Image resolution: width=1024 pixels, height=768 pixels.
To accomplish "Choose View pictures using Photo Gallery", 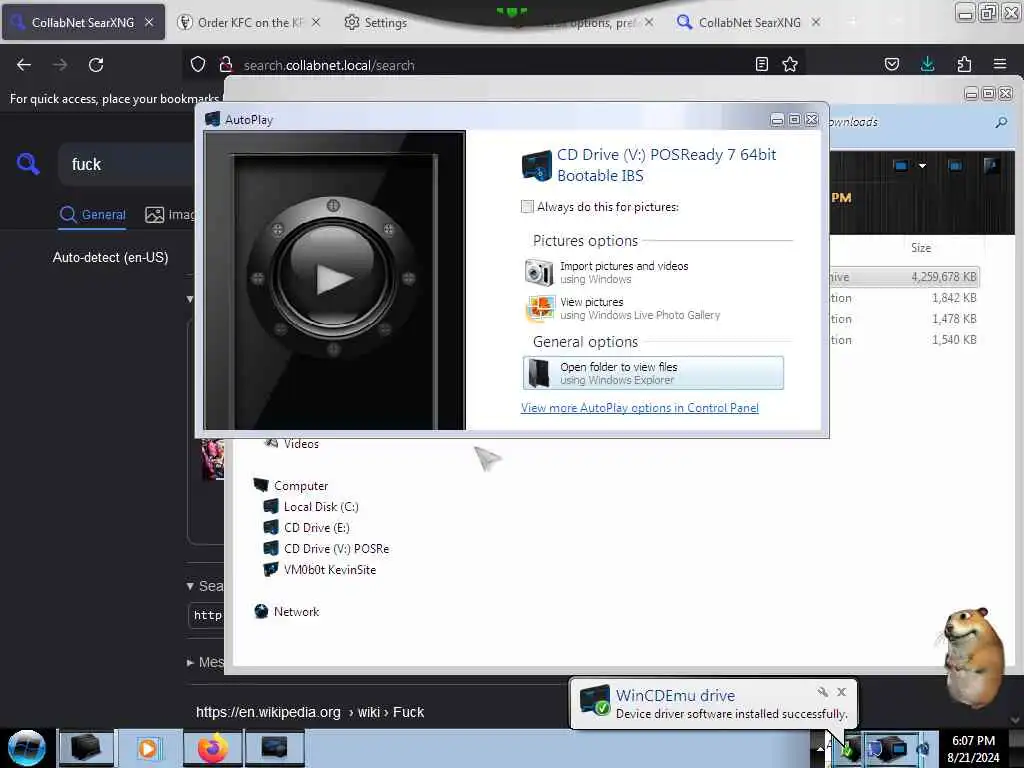I will click(653, 308).
